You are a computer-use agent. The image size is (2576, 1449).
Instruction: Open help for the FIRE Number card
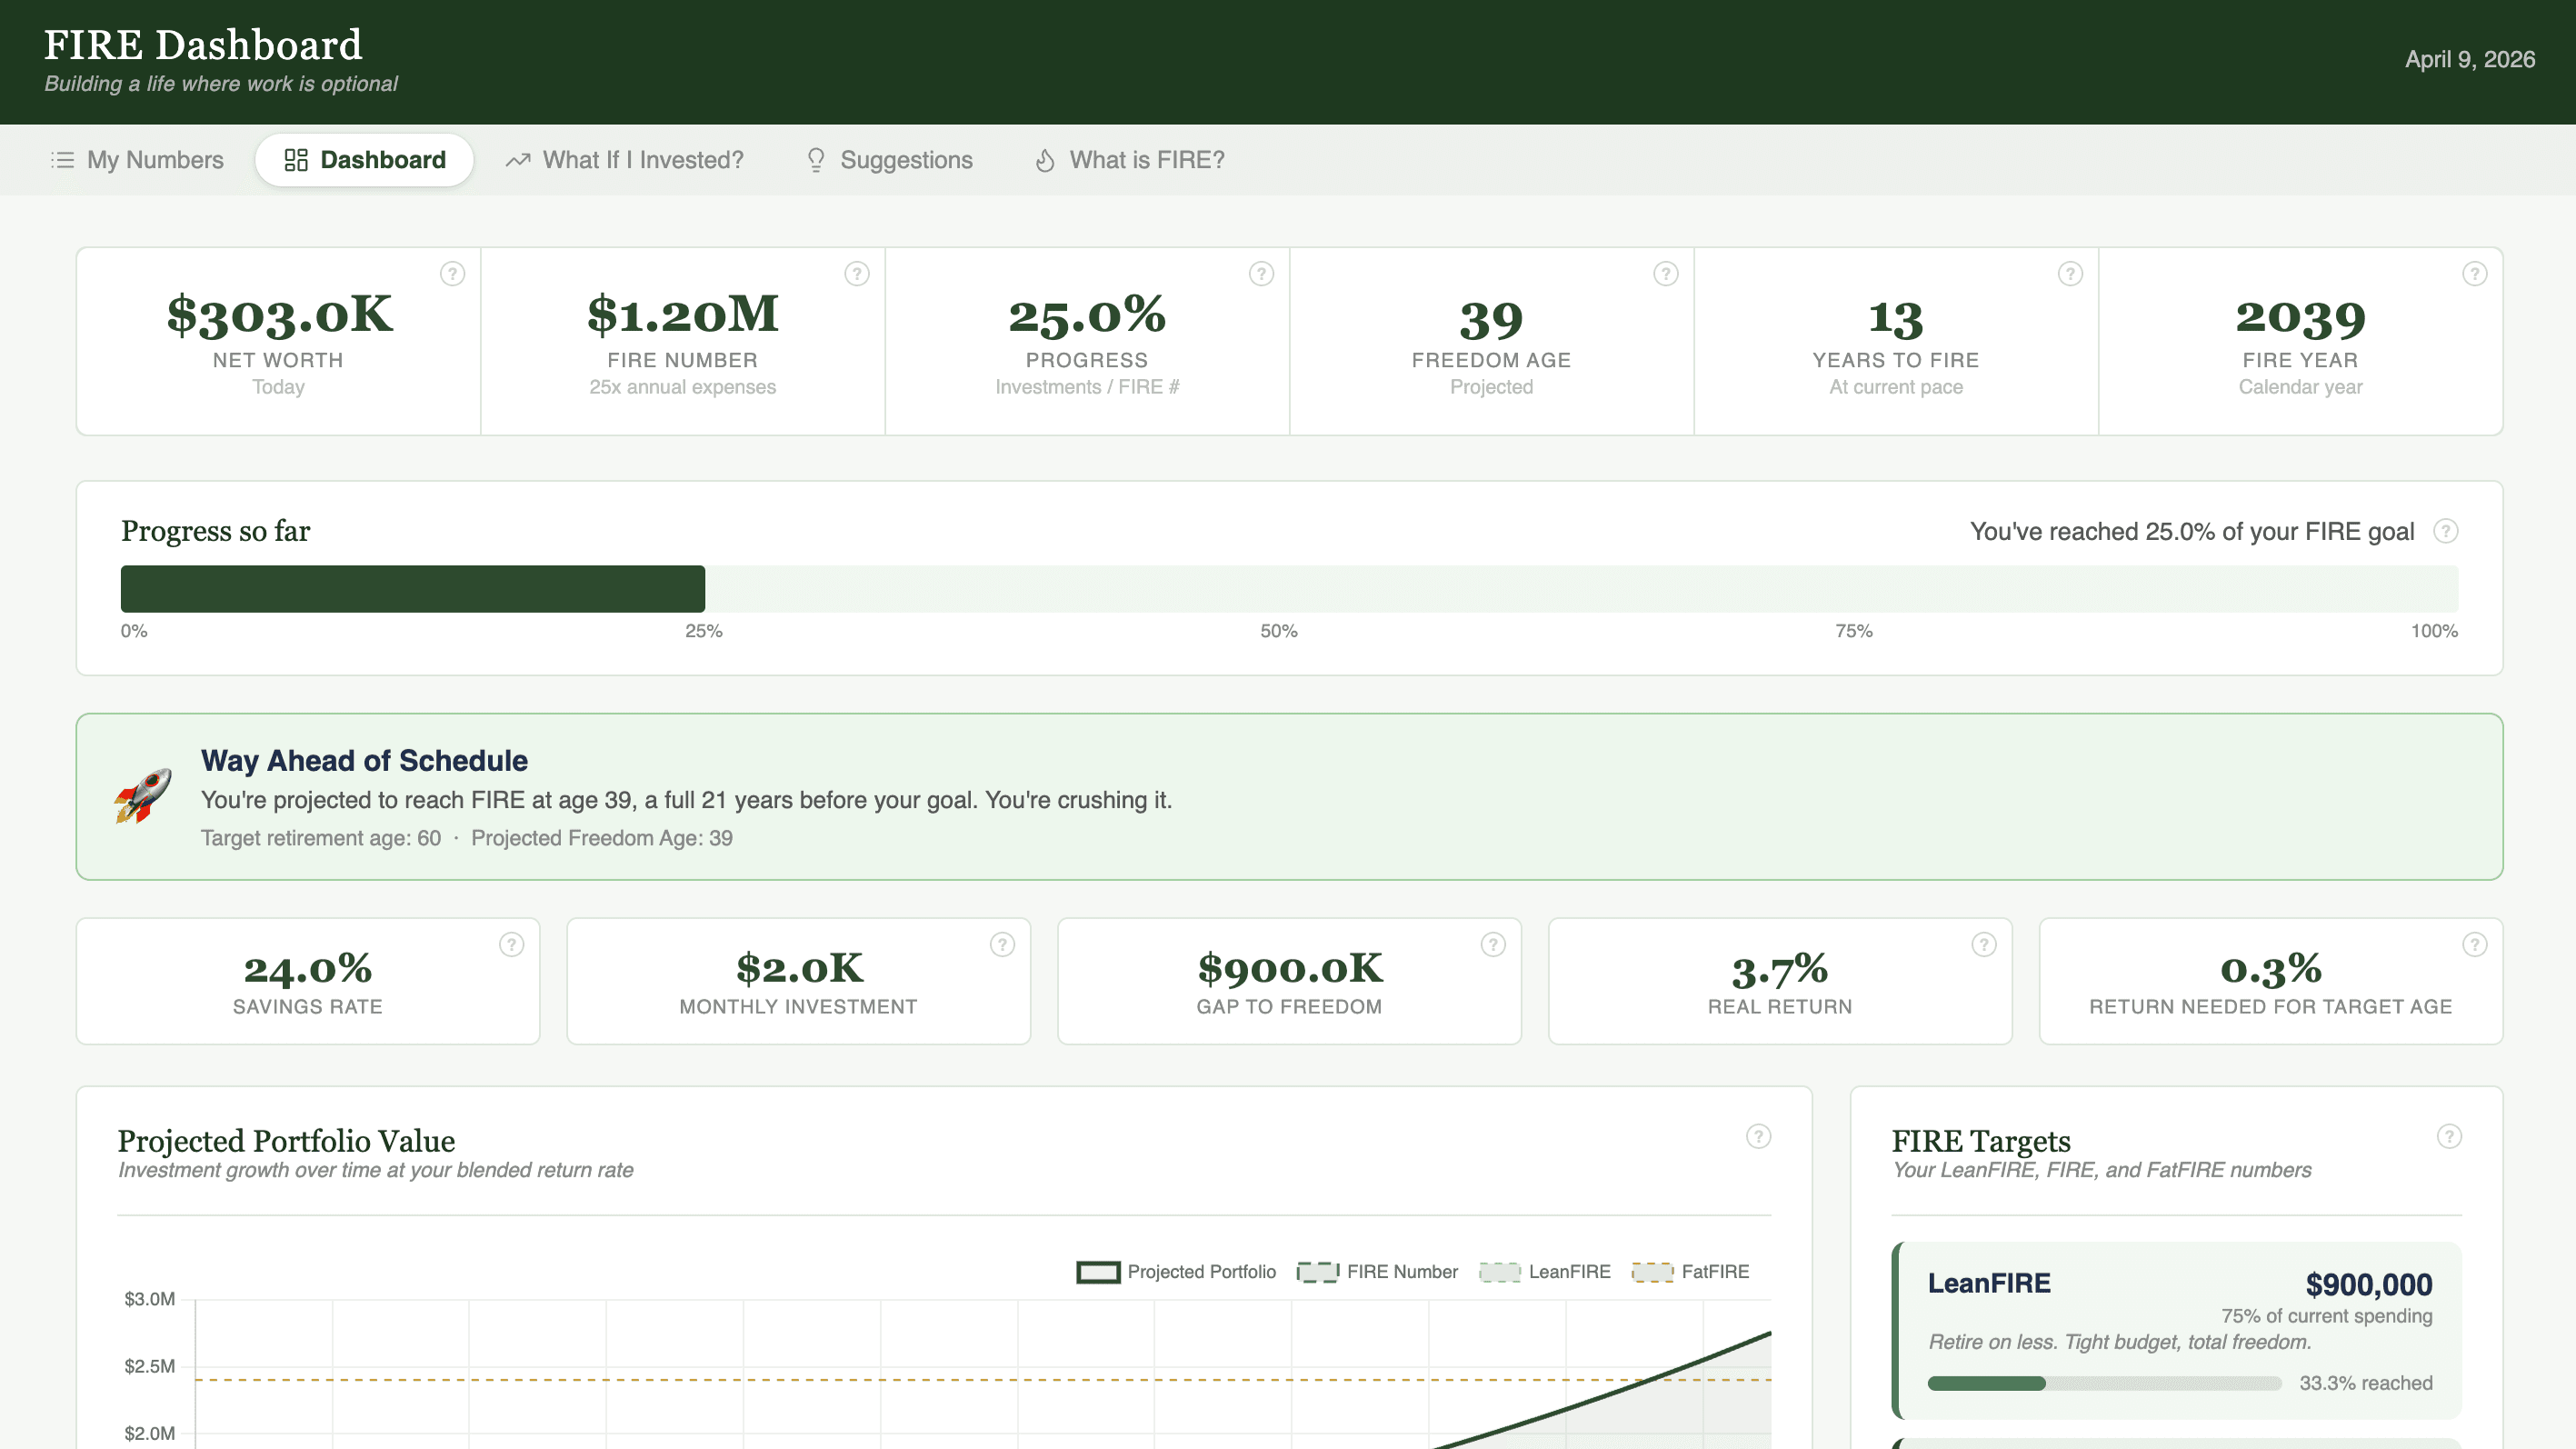tap(857, 274)
